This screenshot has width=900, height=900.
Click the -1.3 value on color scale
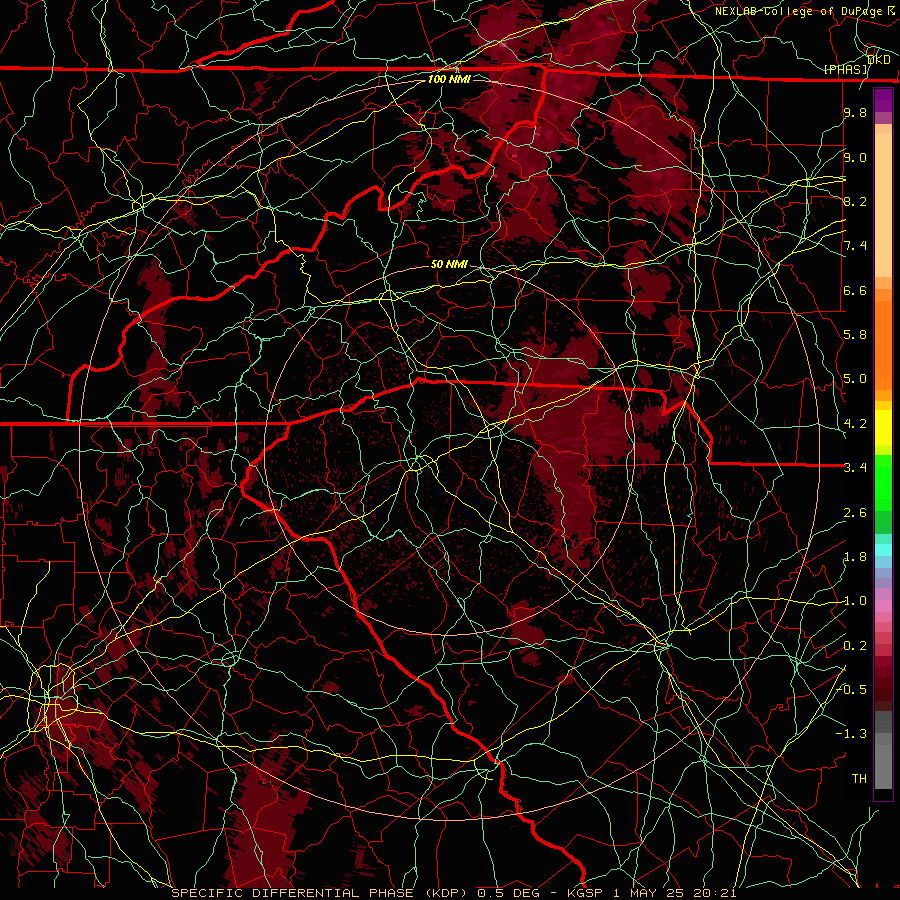point(851,734)
